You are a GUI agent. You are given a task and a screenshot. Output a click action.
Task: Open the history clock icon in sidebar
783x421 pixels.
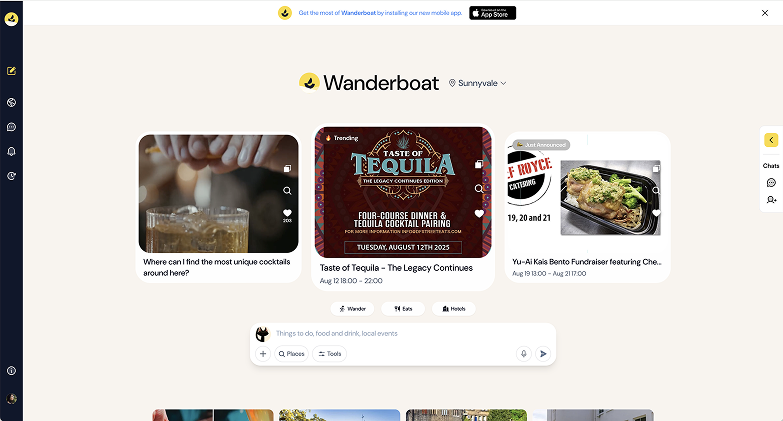click(11, 176)
